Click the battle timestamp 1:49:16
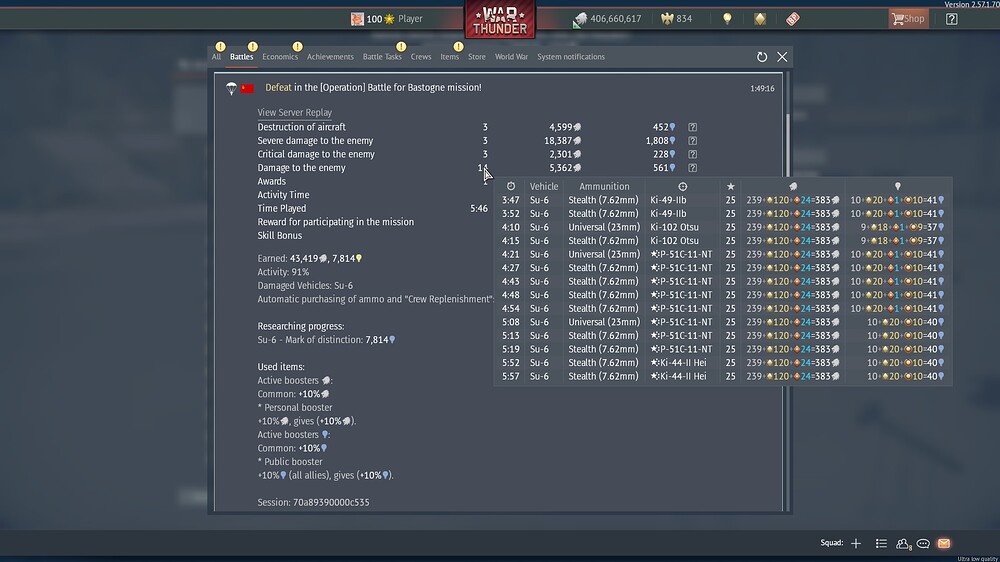Screen dimensions: 1000x562 point(762,89)
